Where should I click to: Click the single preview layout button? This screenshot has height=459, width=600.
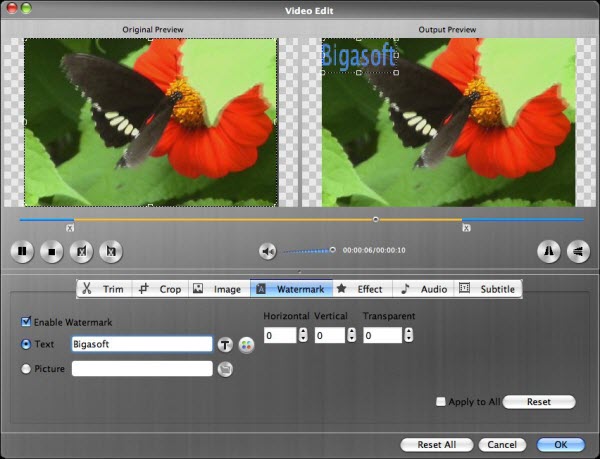(x=578, y=251)
